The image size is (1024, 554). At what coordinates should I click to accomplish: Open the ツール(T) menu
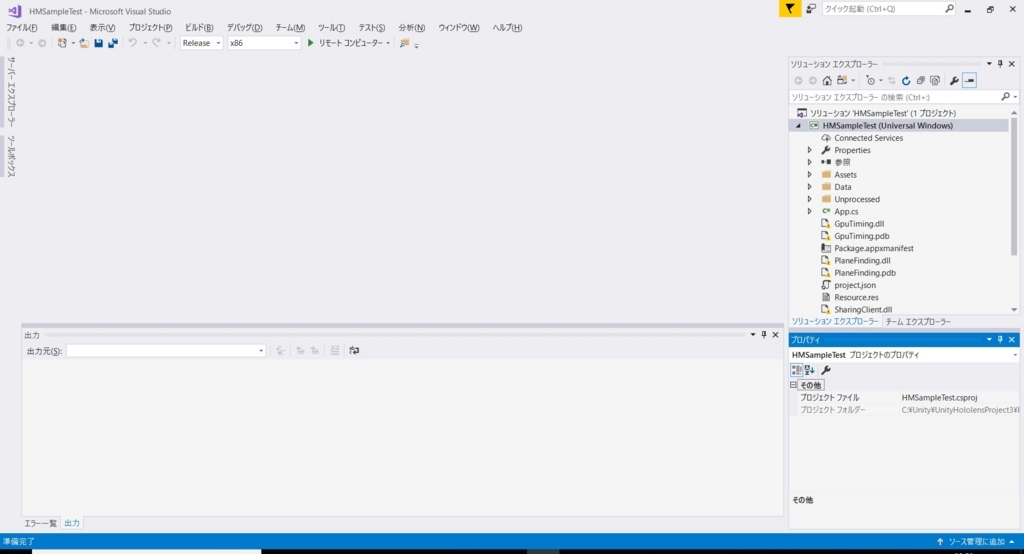click(x=331, y=27)
